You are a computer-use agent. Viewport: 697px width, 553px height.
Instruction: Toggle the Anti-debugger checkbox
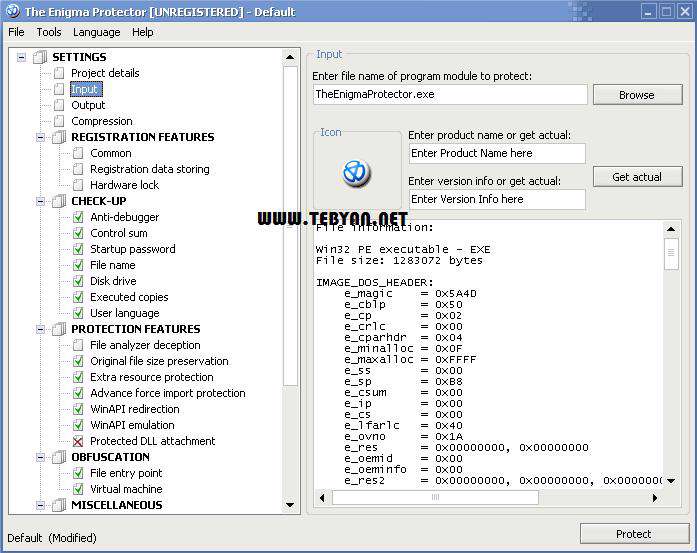click(79, 217)
